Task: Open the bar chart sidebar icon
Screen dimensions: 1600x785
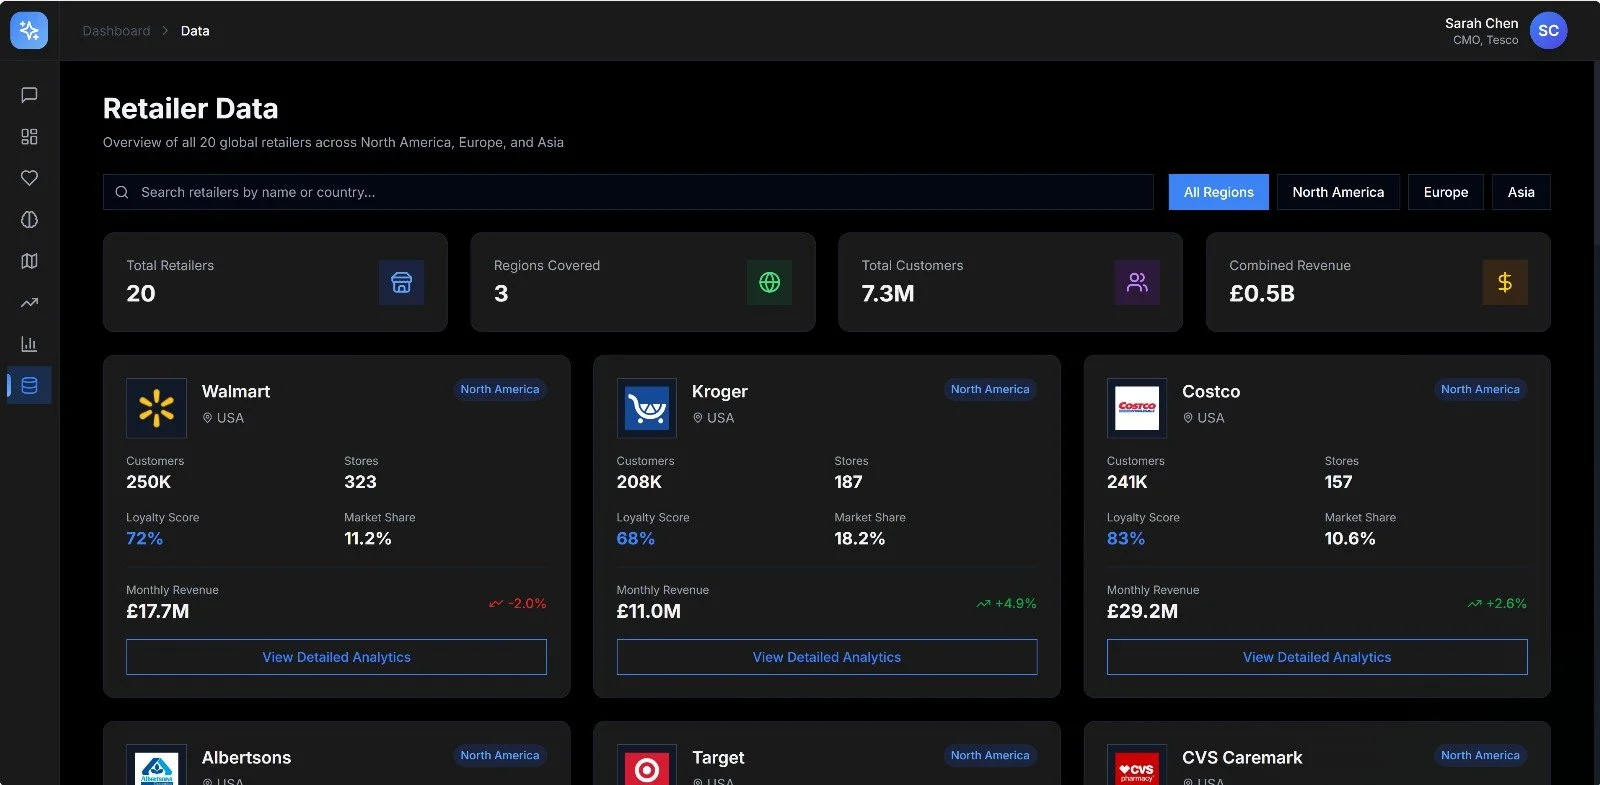Action: pyautogui.click(x=29, y=344)
